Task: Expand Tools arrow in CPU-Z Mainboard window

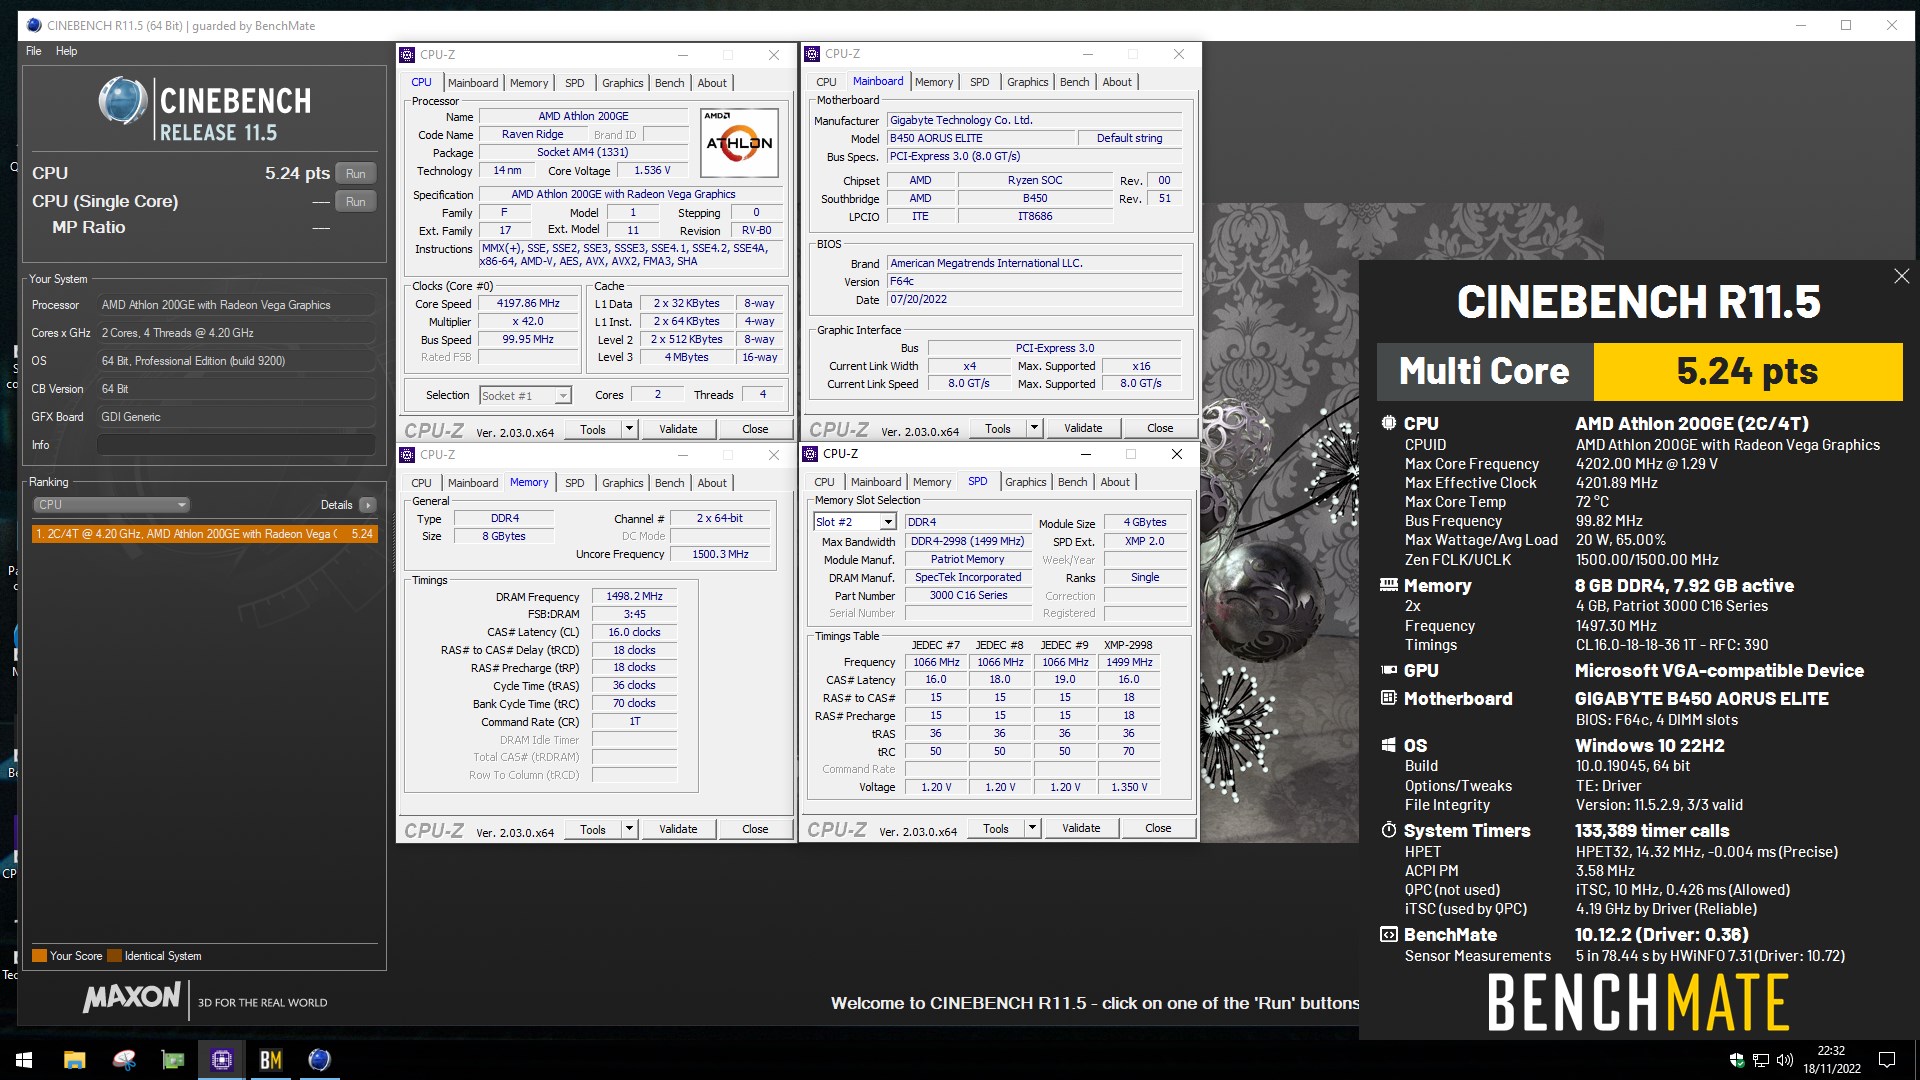Action: coord(1034,428)
